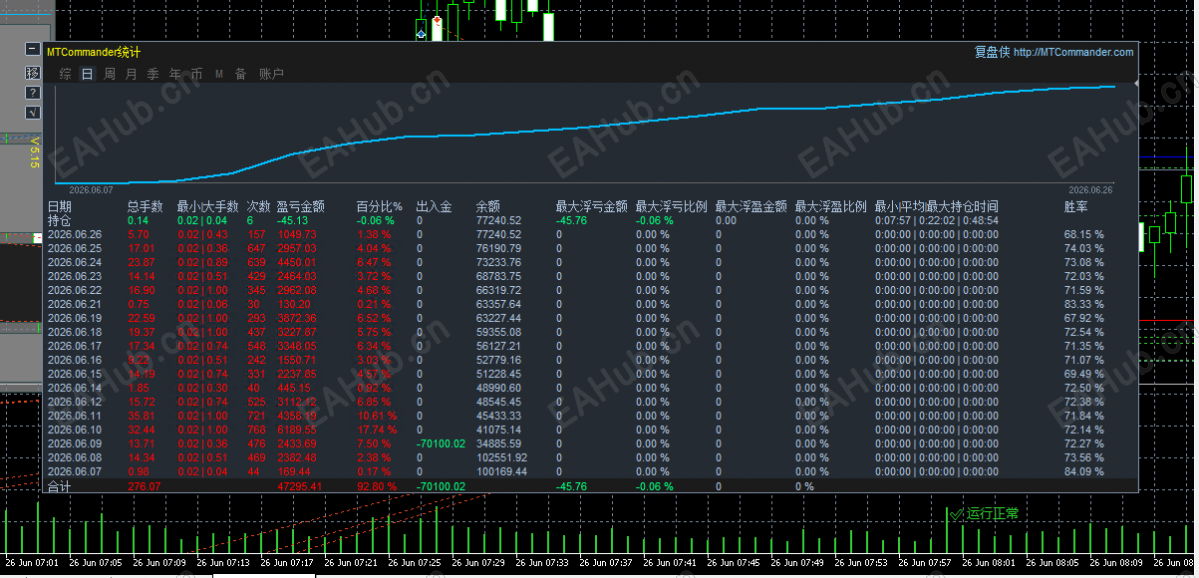The width and height of the screenshot is (1199, 578).
Task: Open the 币 symbol tab
Action: (x=197, y=74)
